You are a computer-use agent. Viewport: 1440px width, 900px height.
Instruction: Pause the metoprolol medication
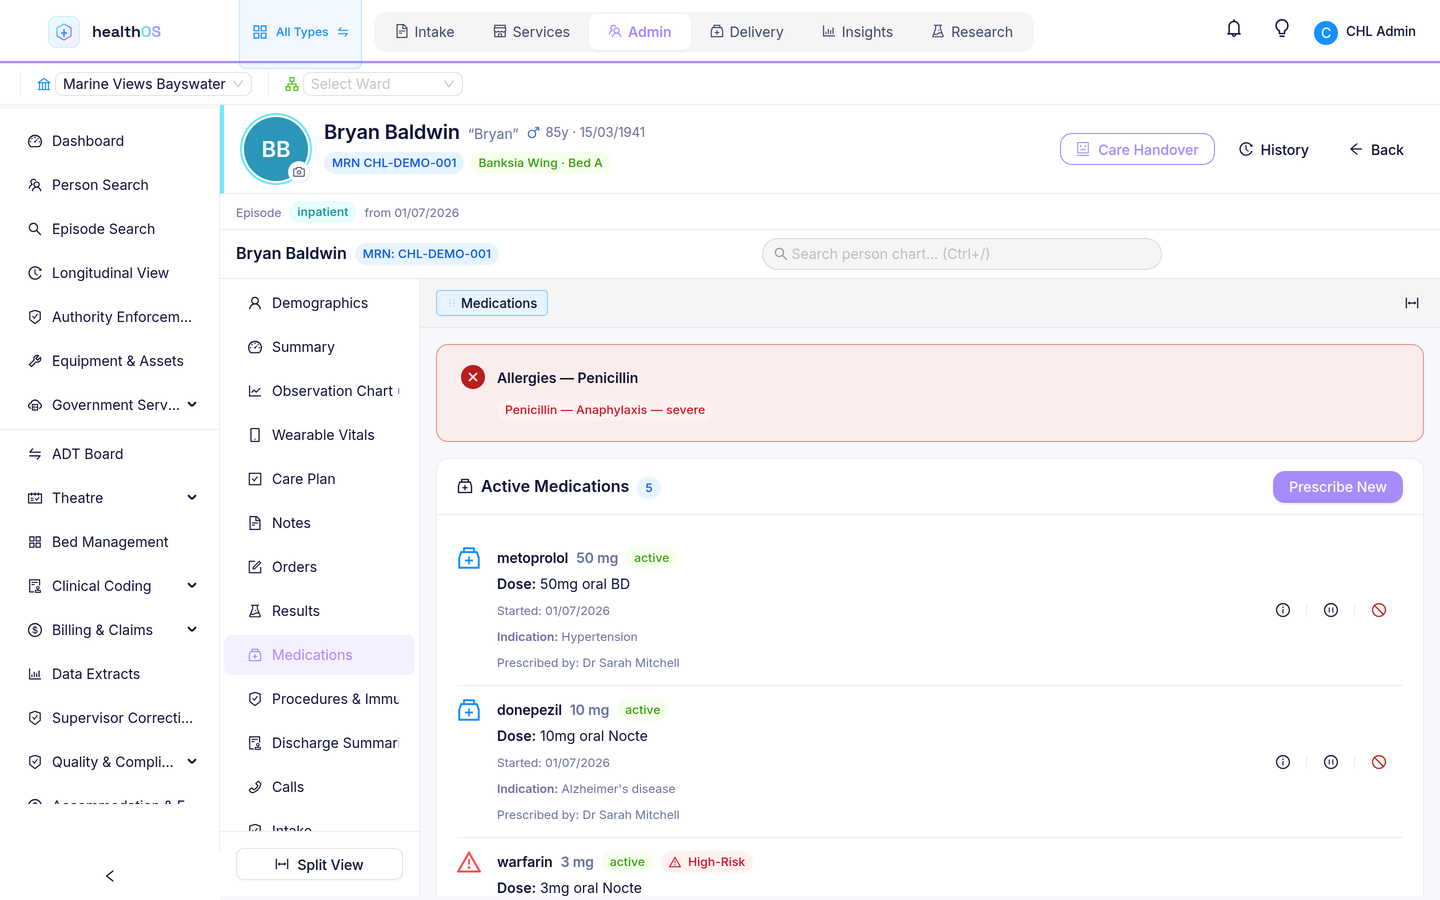tap(1331, 610)
